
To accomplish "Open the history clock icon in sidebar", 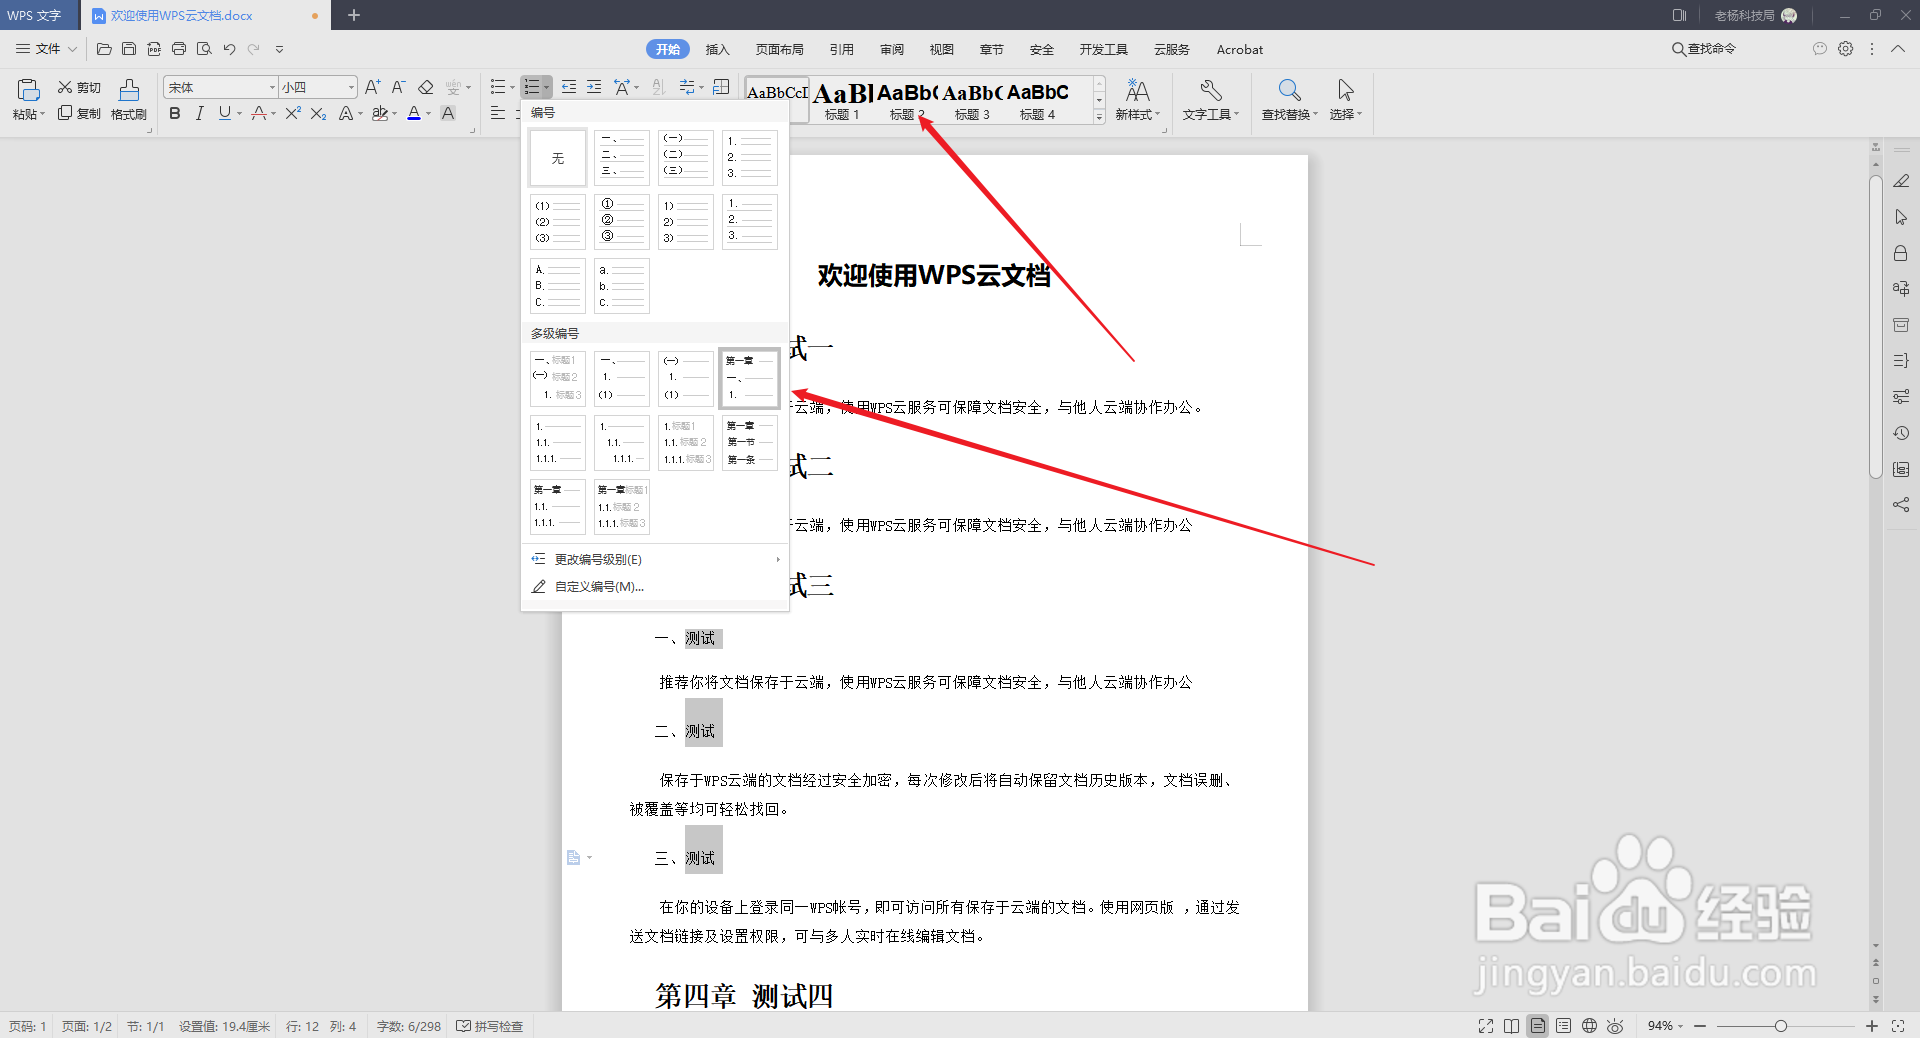I will (x=1901, y=433).
